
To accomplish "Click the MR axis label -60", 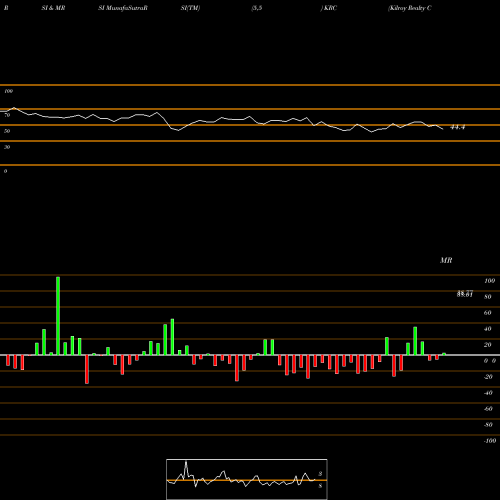I will [x=488, y=409].
